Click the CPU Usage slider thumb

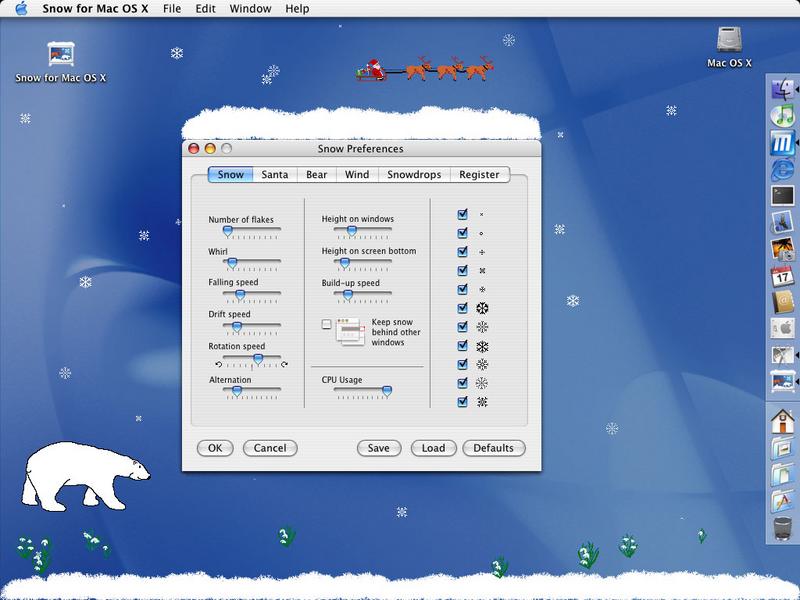pyautogui.click(x=387, y=391)
